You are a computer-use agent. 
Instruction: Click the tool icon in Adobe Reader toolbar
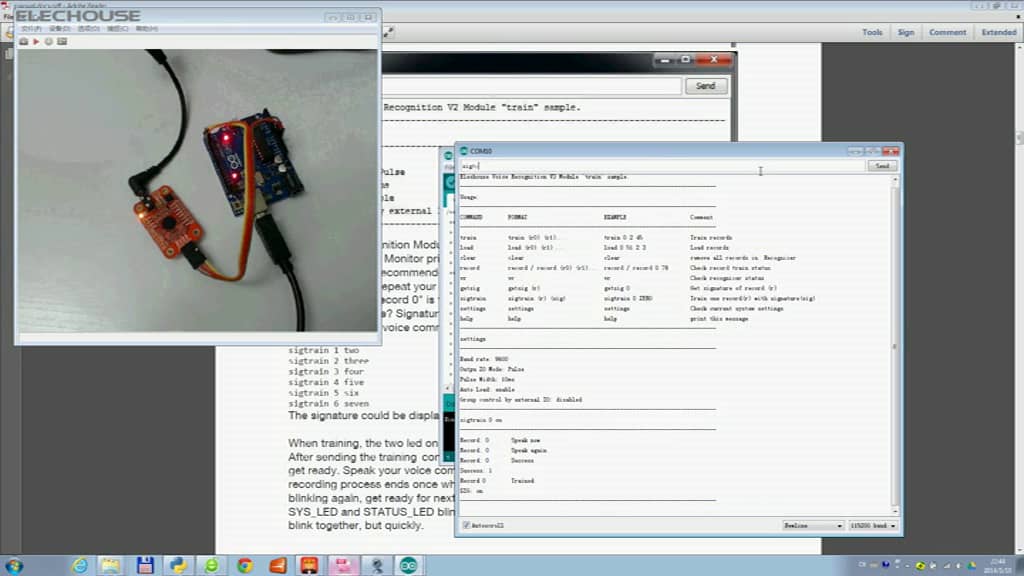(x=389, y=32)
